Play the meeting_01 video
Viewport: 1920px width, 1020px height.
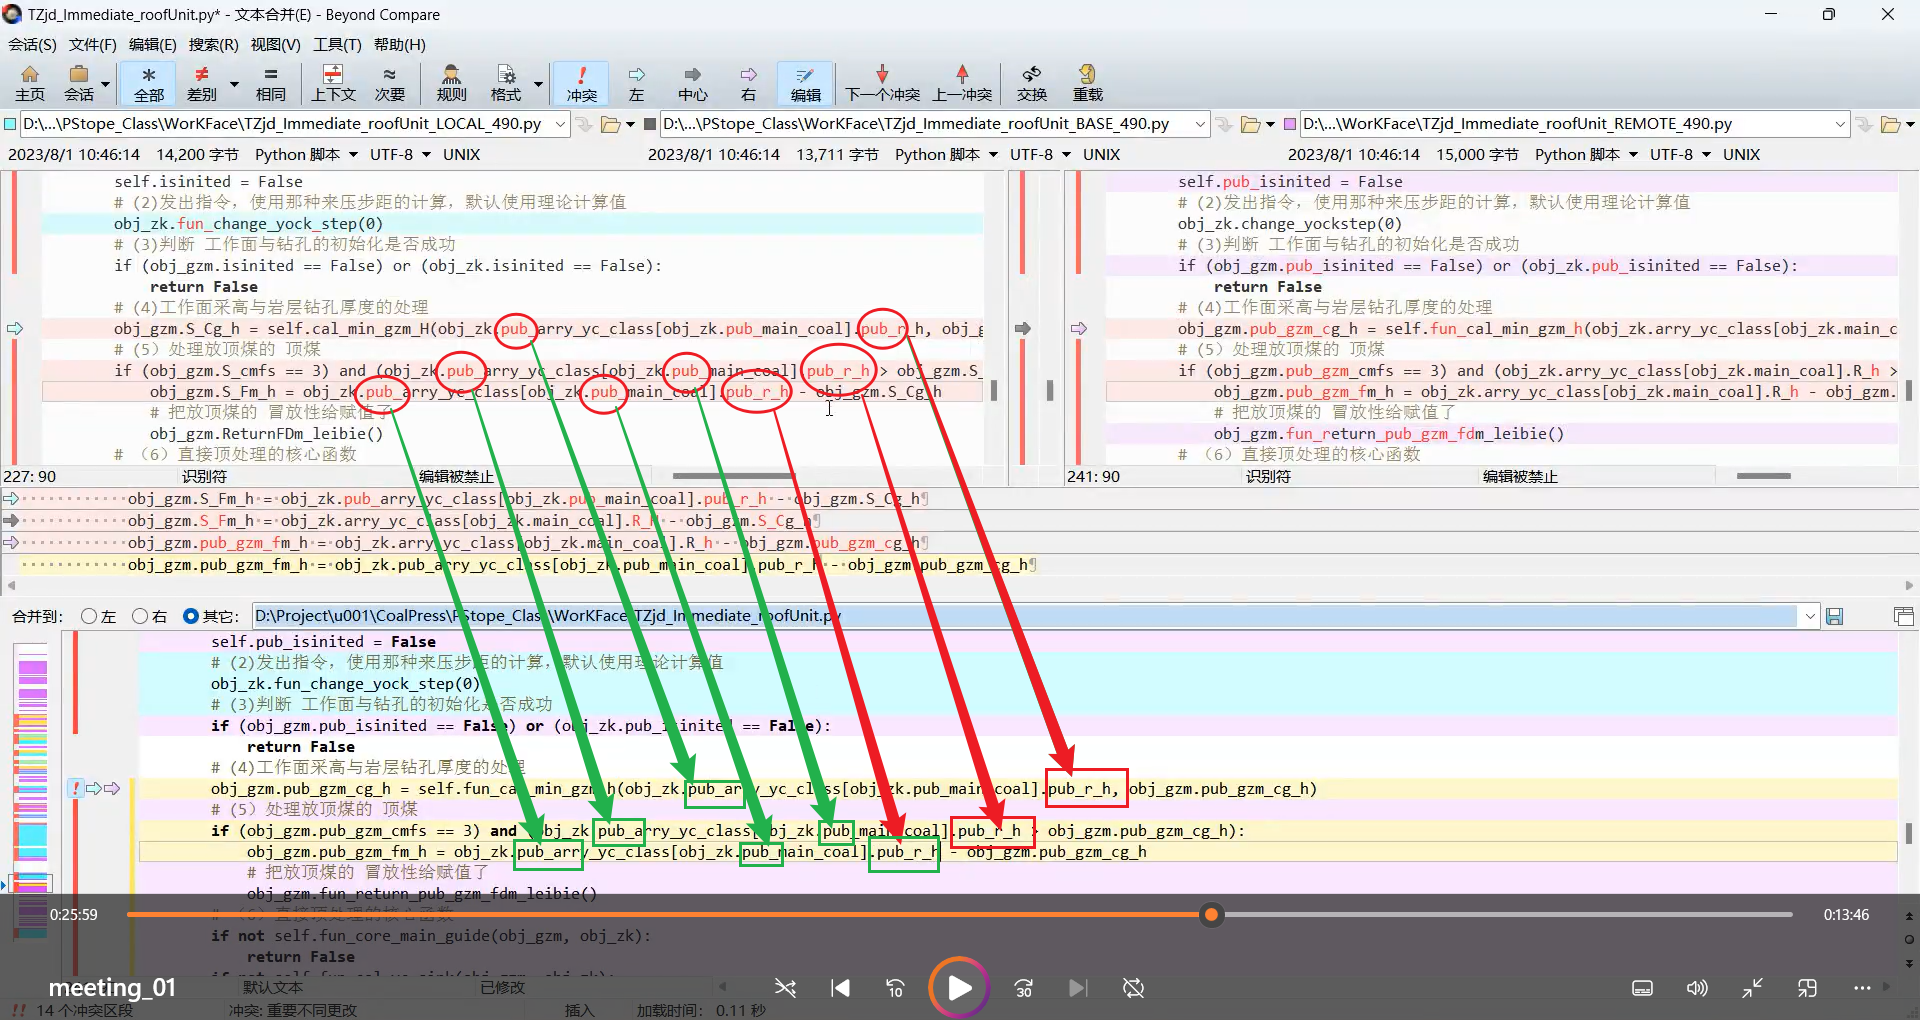pyautogui.click(x=959, y=988)
